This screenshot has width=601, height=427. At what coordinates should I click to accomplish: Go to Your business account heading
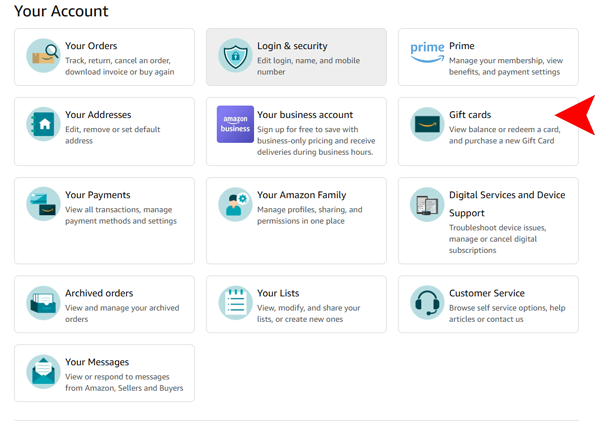point(305,115)
